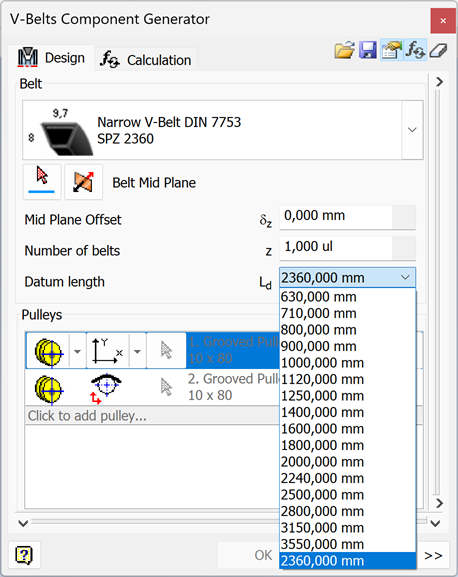Screen dimensions: 458x577
Task: Select 2240,000 mm datum length
Action: pyautogui.click(x=348, y=478)
